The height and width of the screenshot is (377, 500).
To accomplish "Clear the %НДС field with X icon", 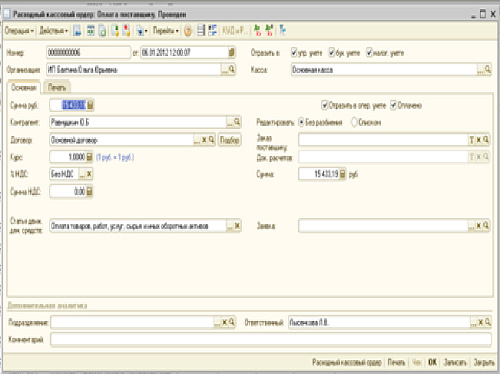I will 89,174.
